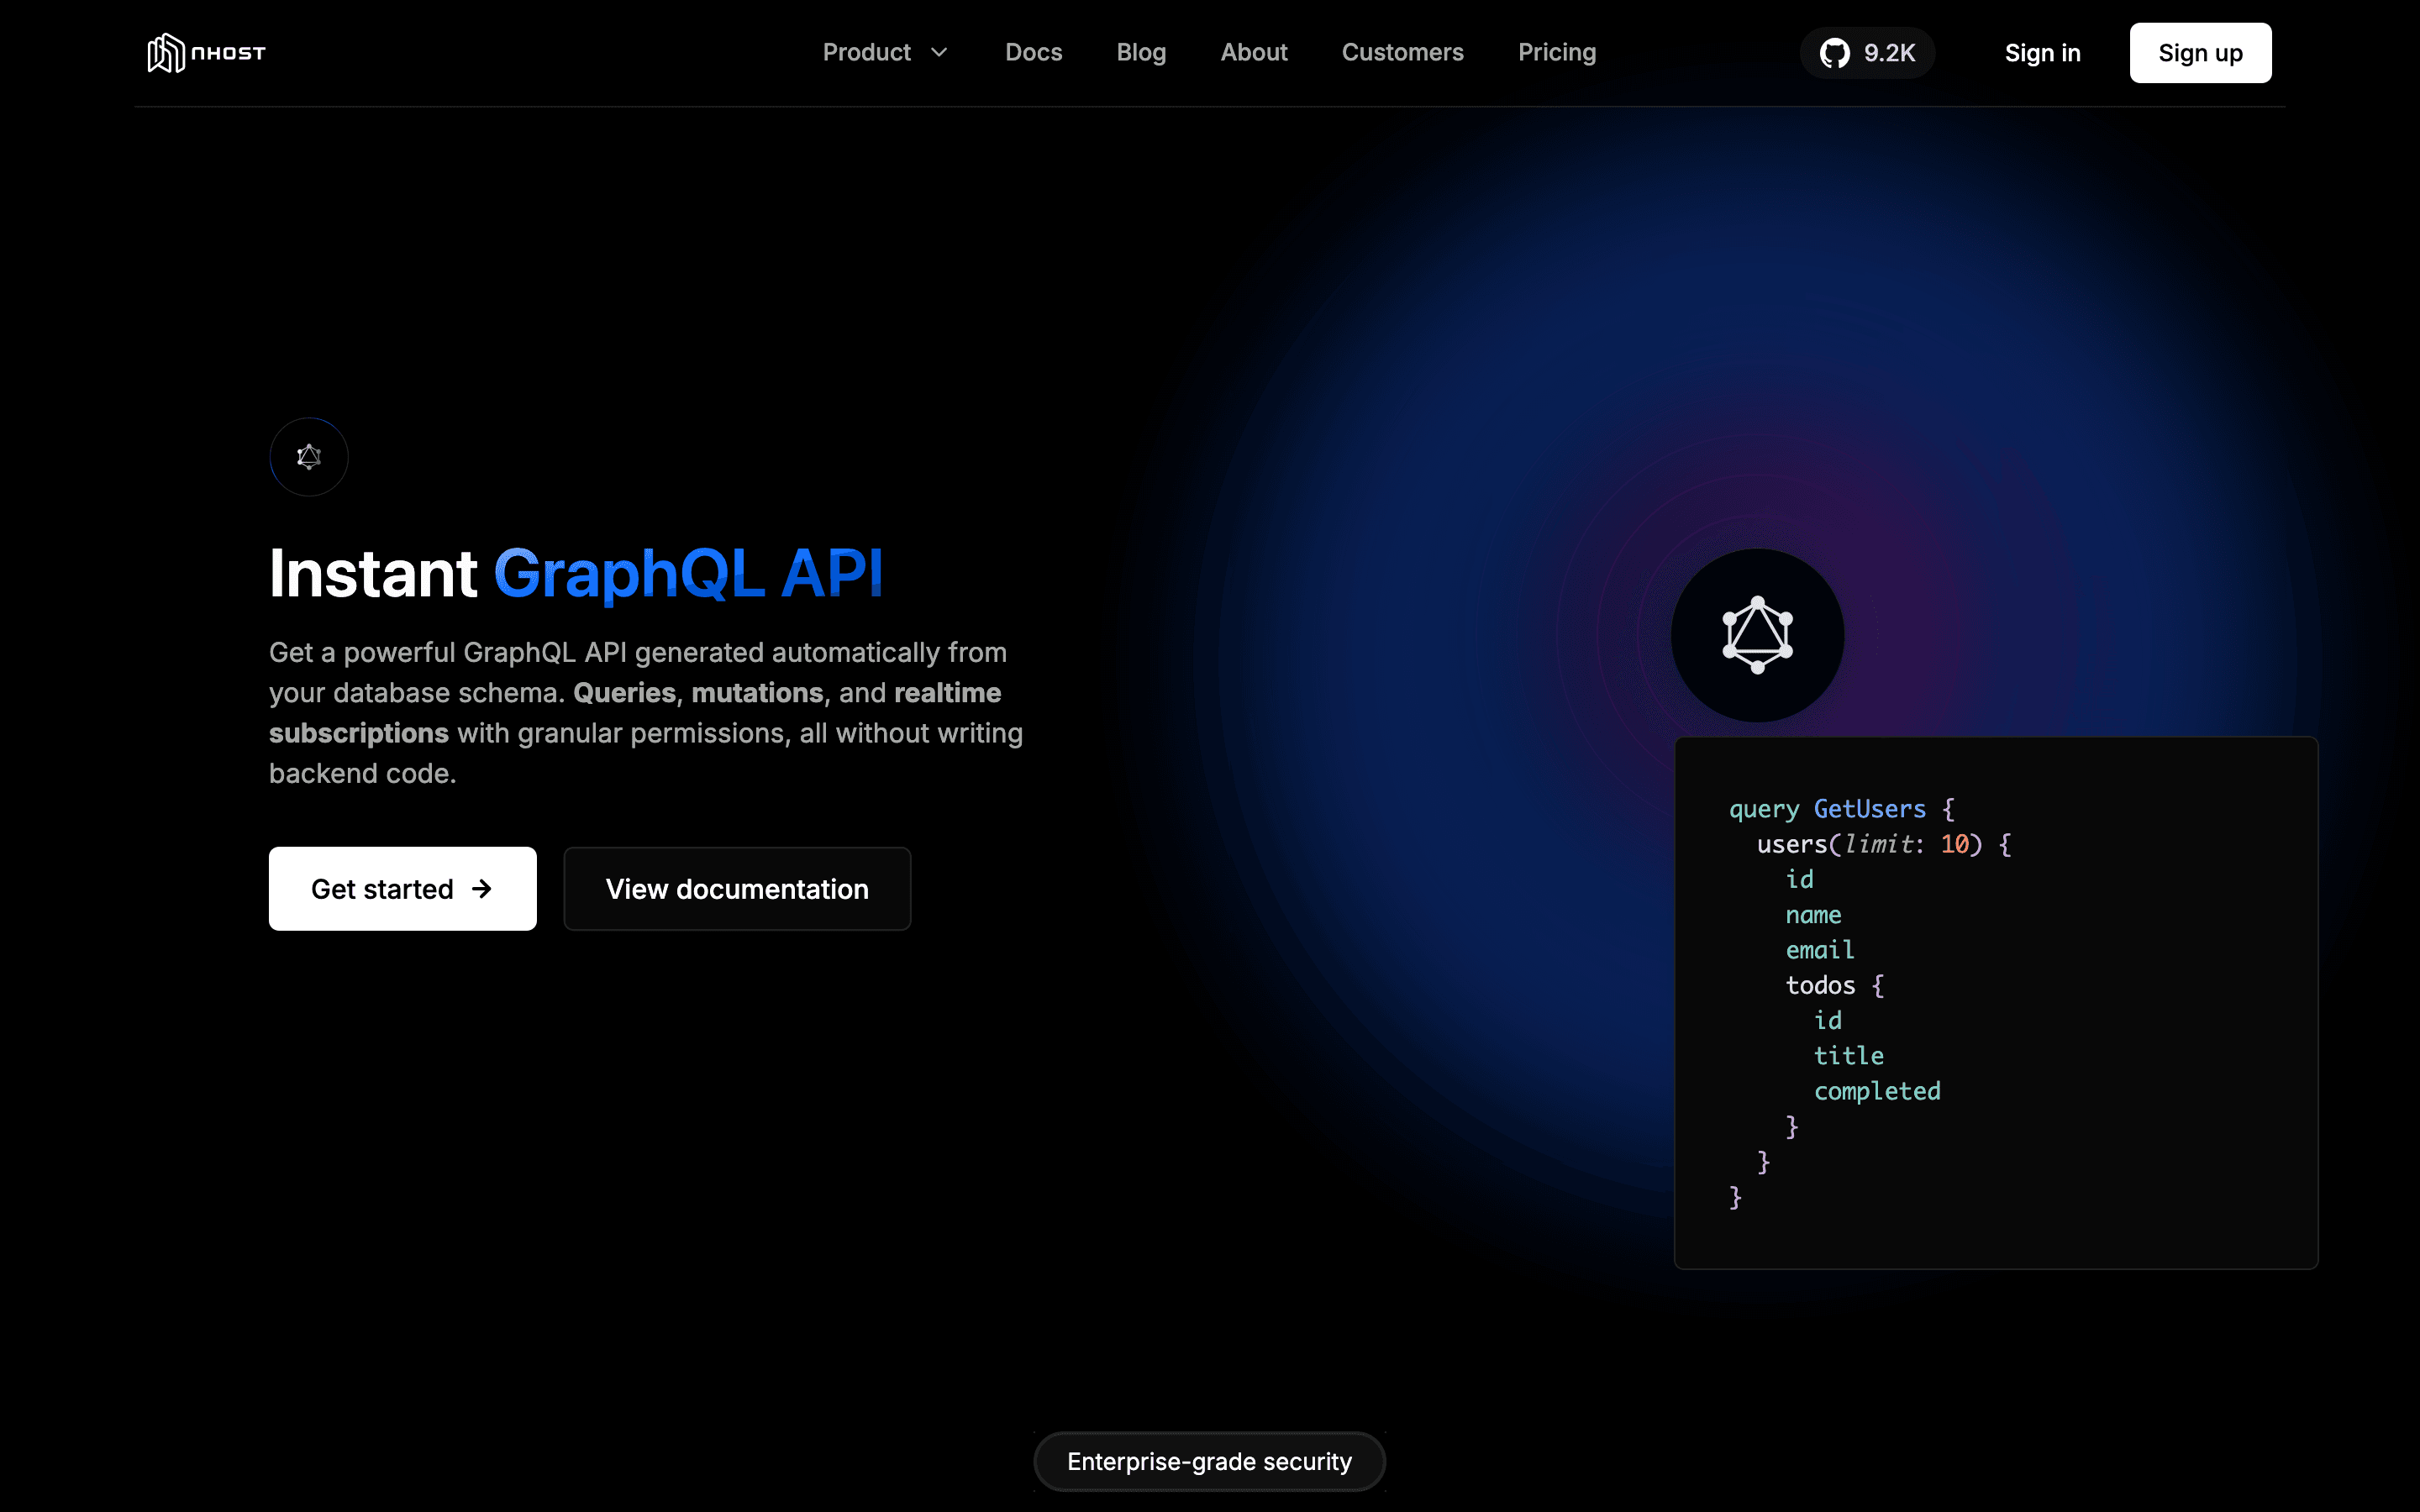Click the arrow icon in Get started
2420x1512 pixels.
pyautogui.click(x=482, y=889)
